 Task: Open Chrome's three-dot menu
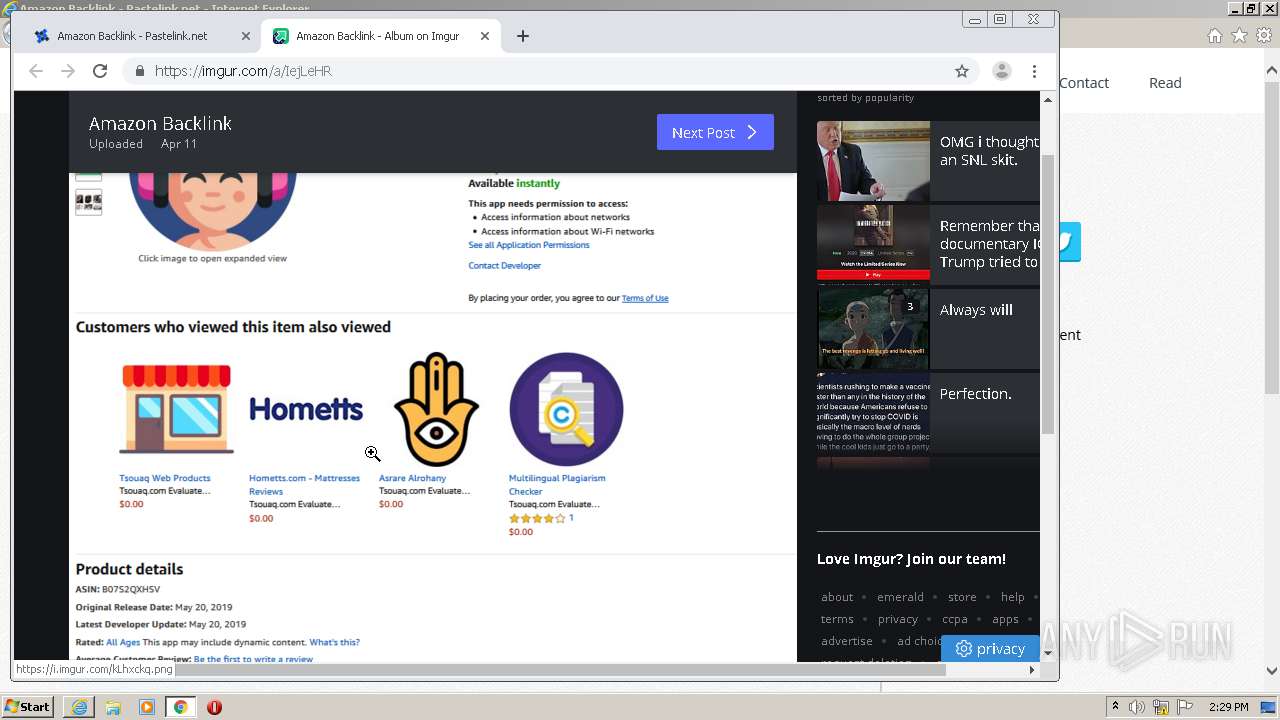[x=1035, y=71]
